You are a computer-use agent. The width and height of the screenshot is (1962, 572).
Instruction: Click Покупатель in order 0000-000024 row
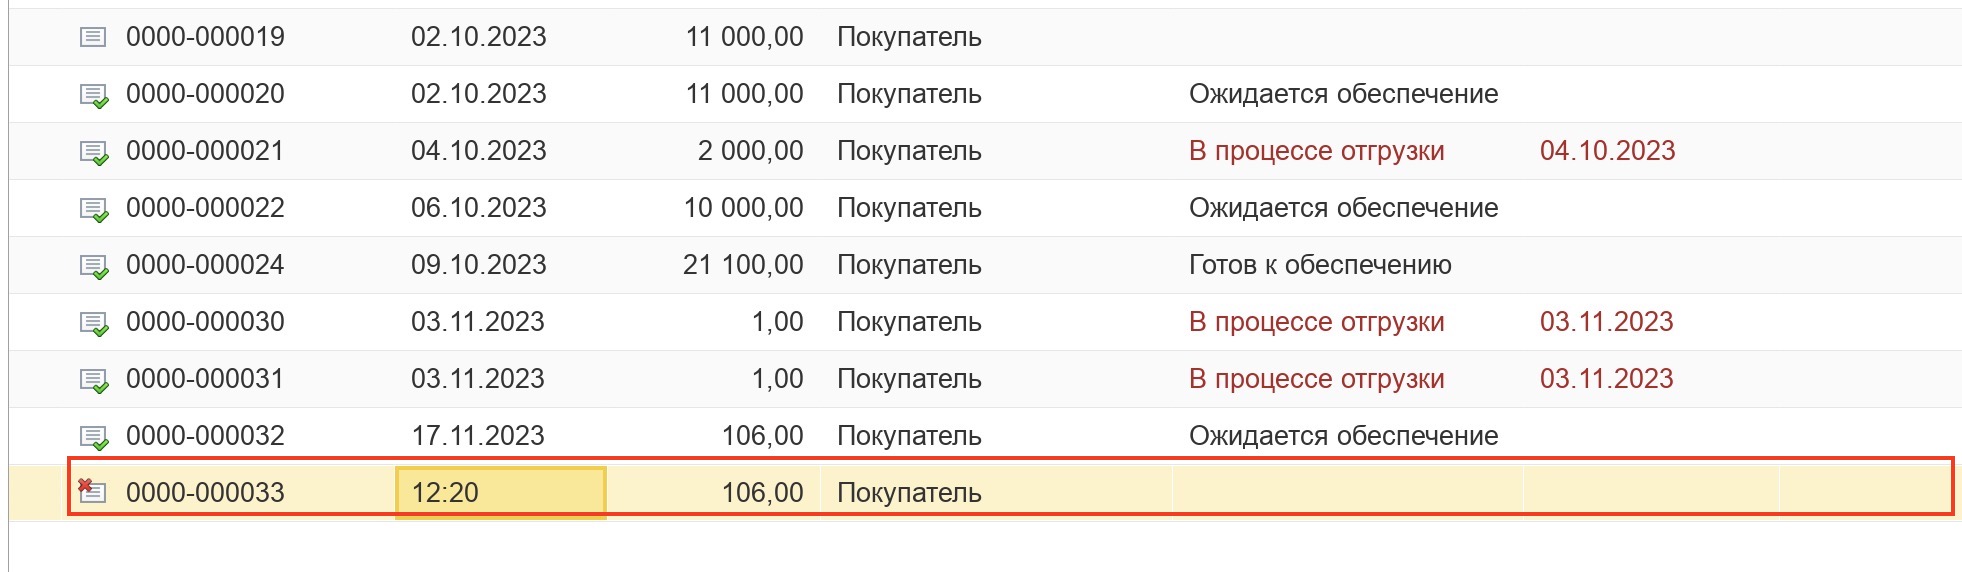pos(909,265)
